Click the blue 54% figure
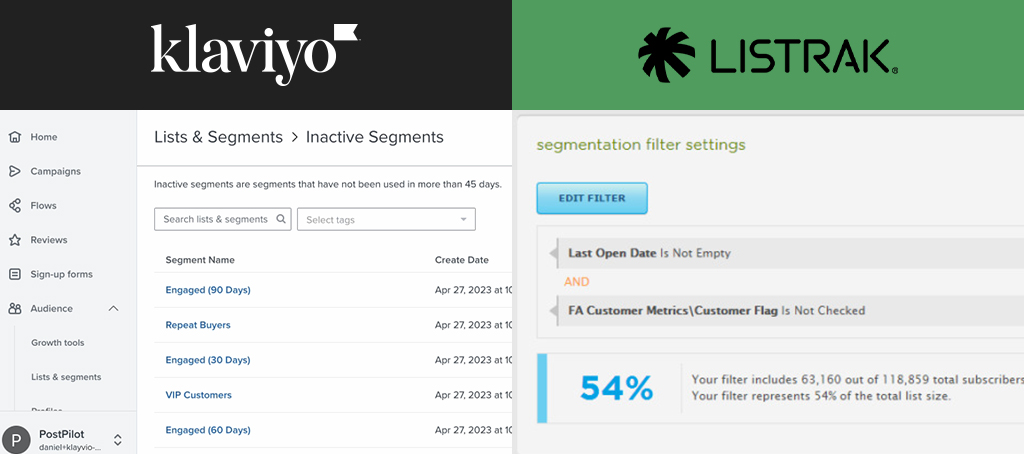The image size is (1024, 454). click(616, 388)
